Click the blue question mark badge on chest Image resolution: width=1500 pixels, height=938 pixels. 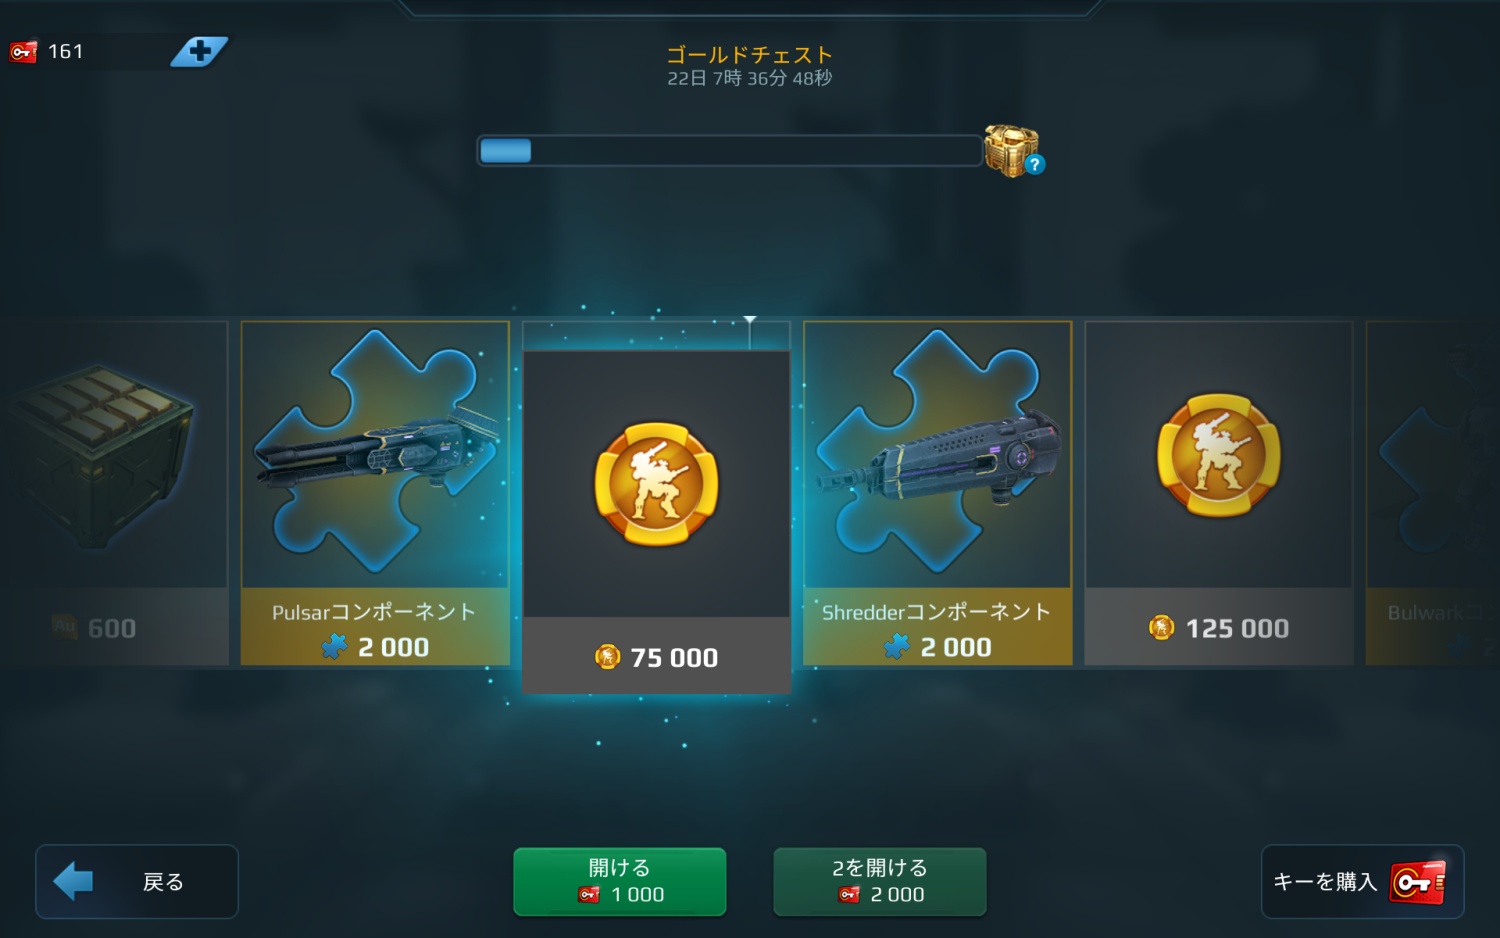(1035, 165)
